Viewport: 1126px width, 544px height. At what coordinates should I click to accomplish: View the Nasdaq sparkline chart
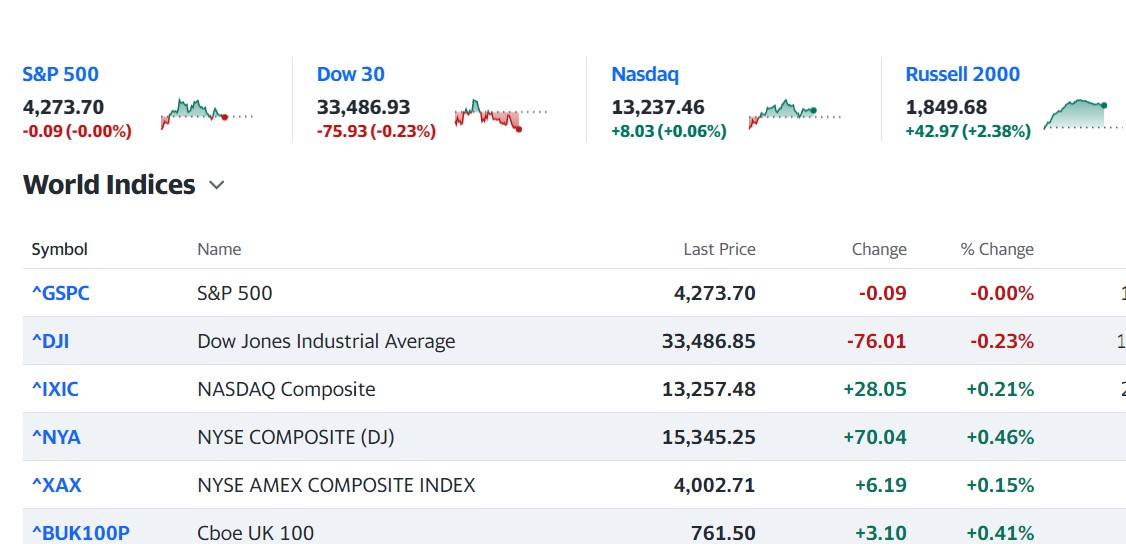794,113
